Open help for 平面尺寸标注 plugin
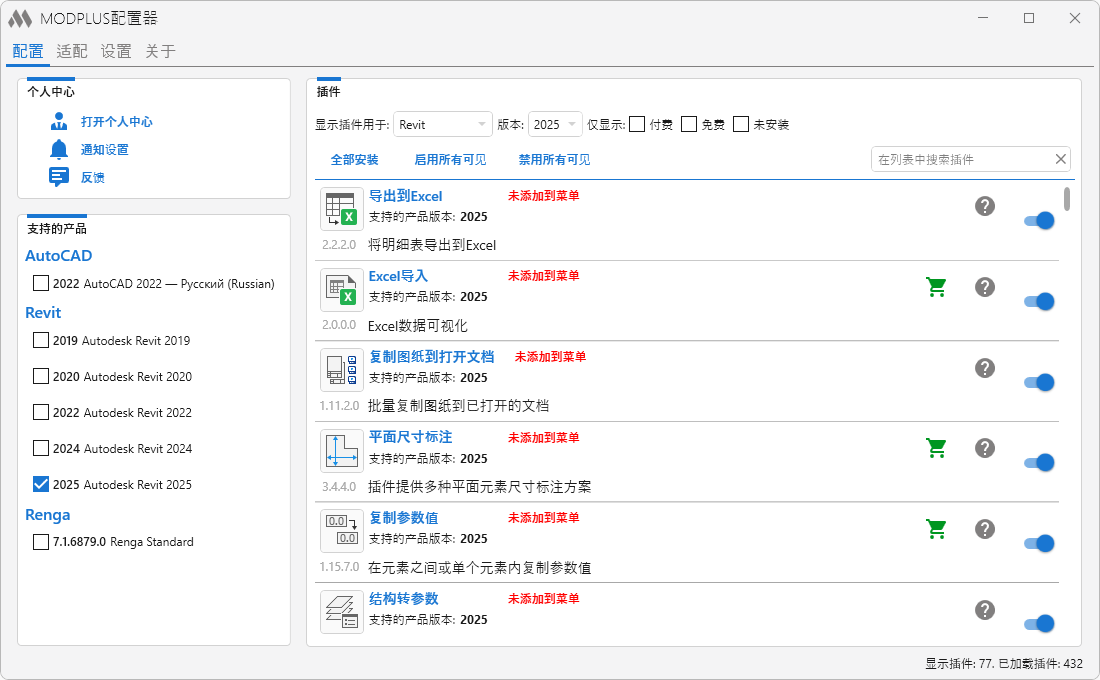 tap(985, 448)
